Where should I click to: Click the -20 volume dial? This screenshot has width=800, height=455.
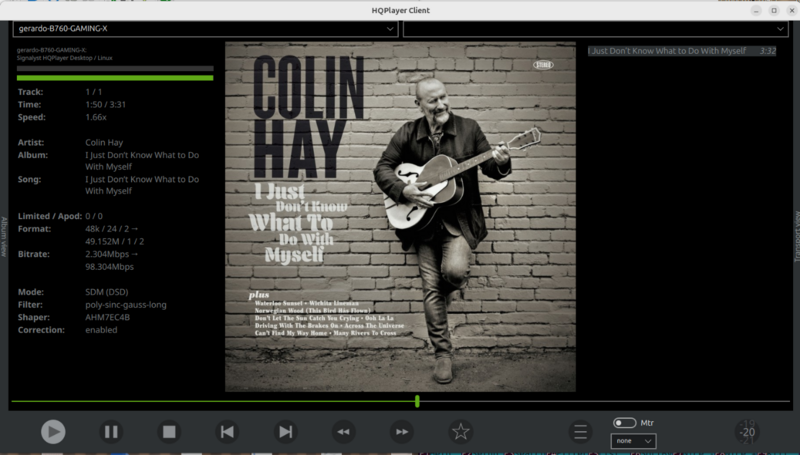point(747,432)
